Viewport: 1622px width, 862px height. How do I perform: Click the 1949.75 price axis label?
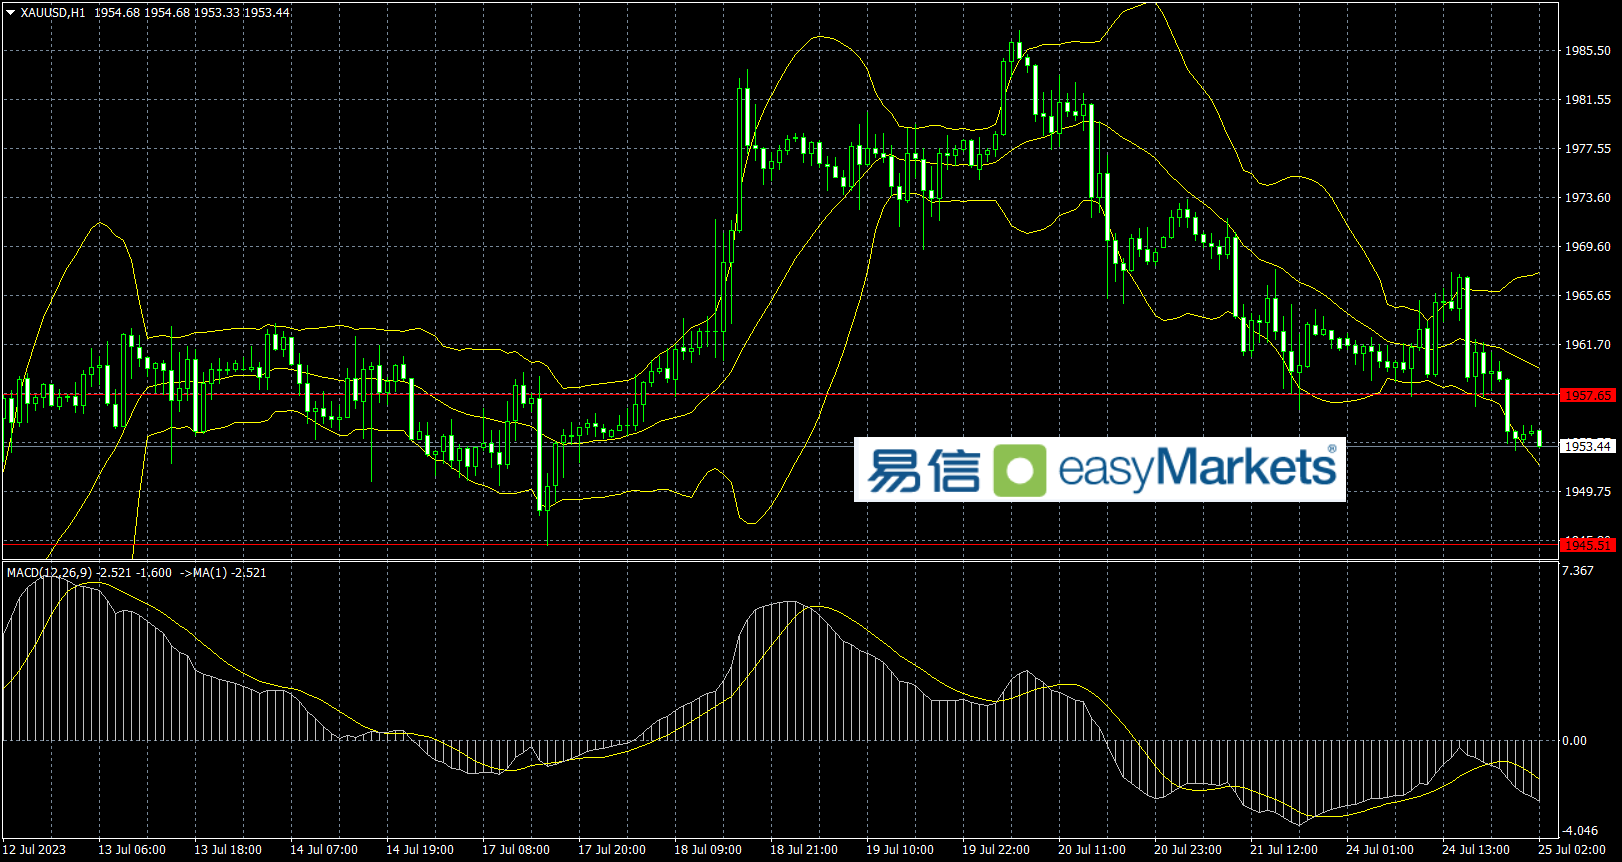coord(1588,492)
